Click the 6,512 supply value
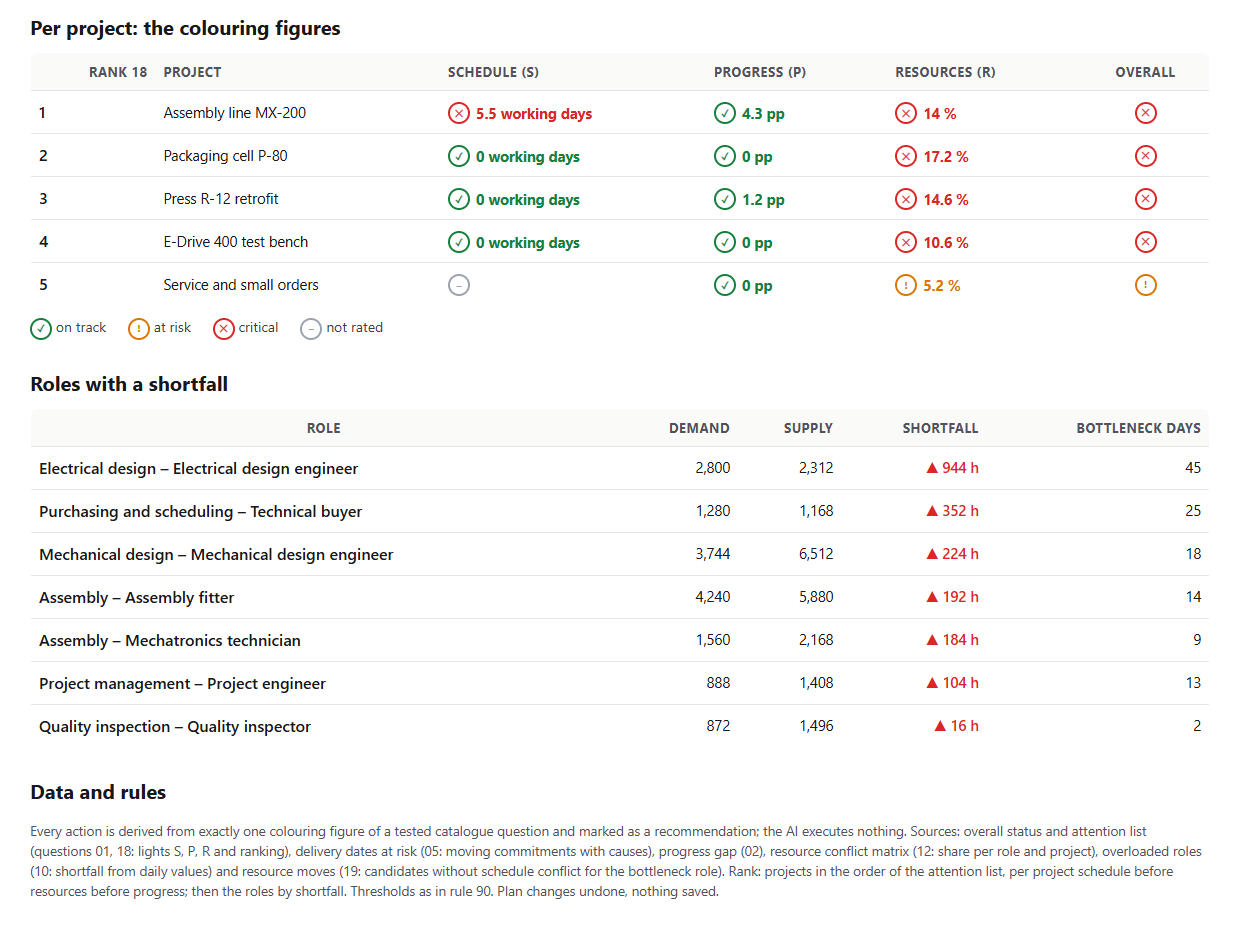1240x950 pixels. point(816,554)
